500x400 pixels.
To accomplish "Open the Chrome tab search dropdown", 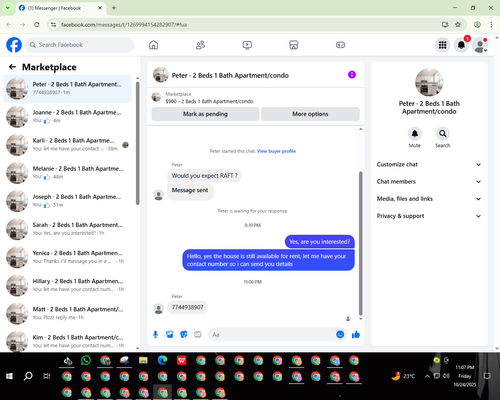I will pos(7,8).
